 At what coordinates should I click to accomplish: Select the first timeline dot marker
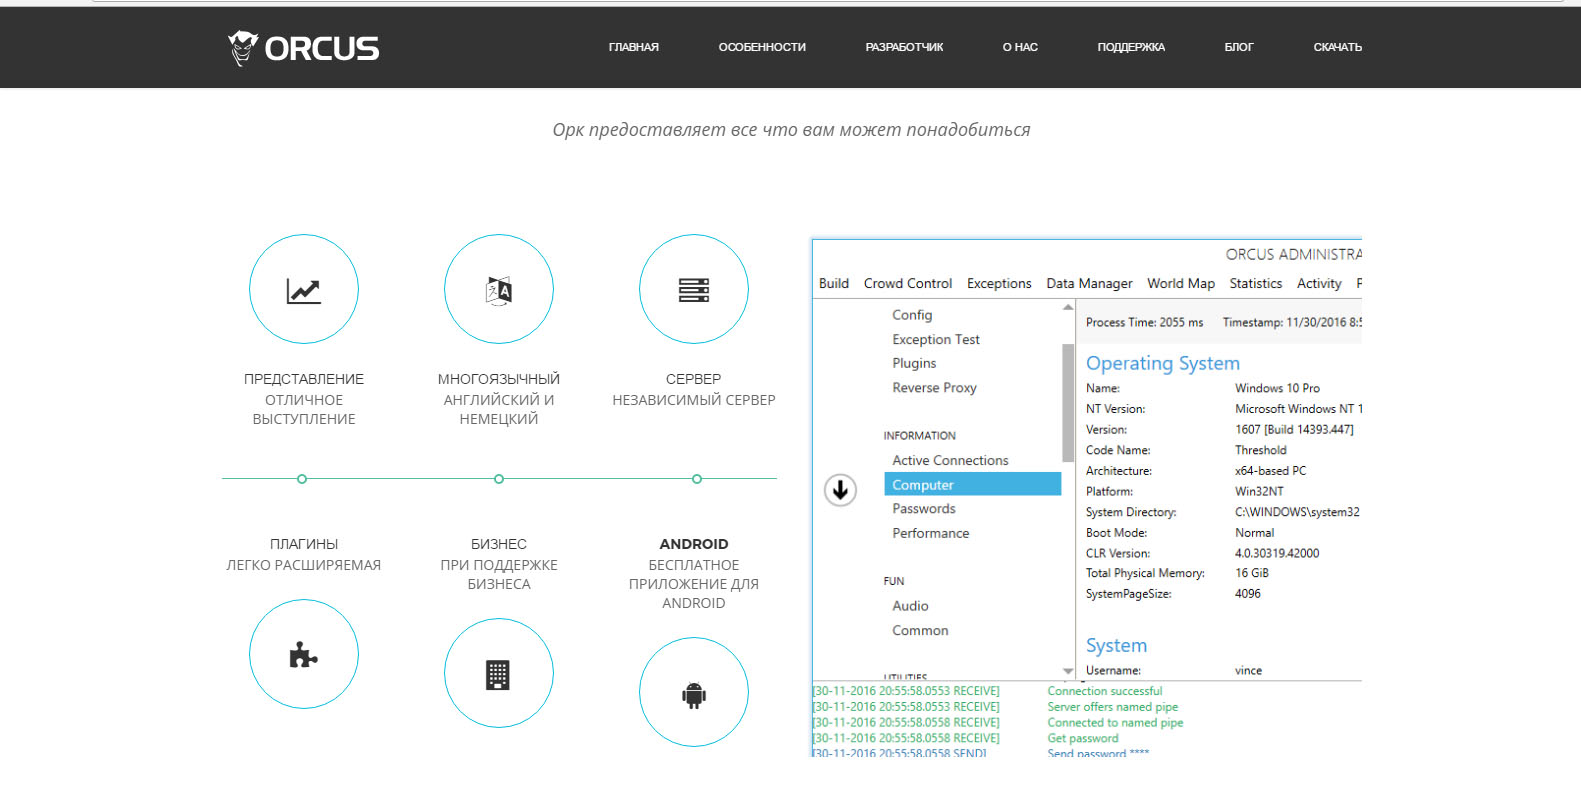click(x=302, y=479)
